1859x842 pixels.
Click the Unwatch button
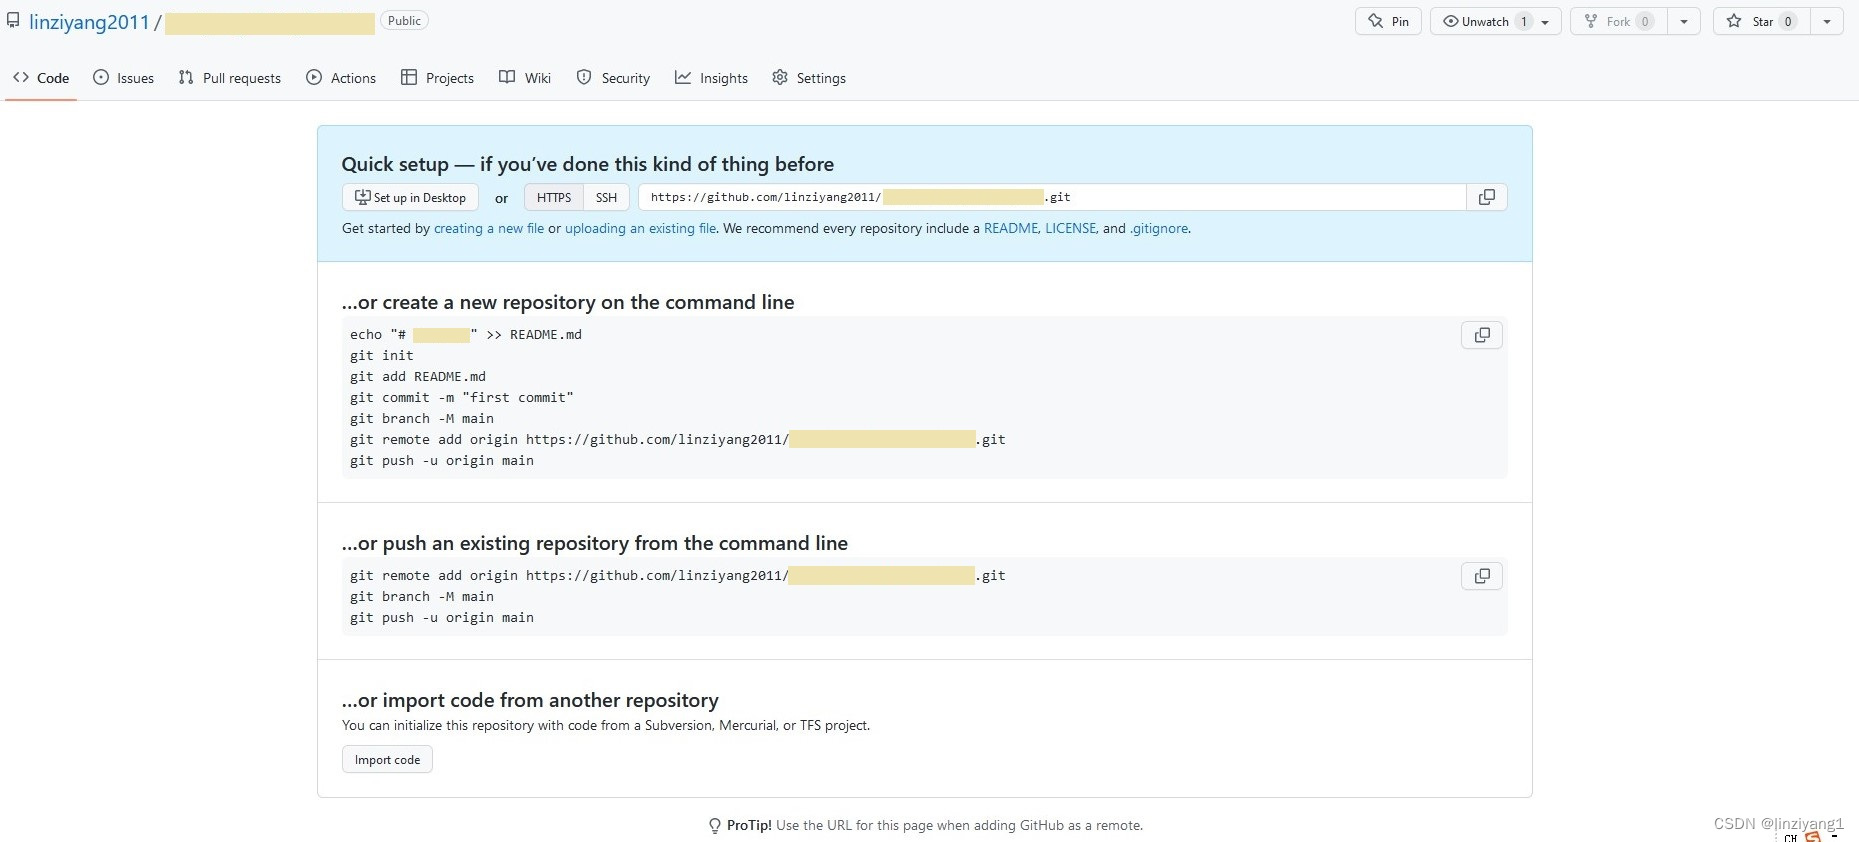(x=1484, y=21)
